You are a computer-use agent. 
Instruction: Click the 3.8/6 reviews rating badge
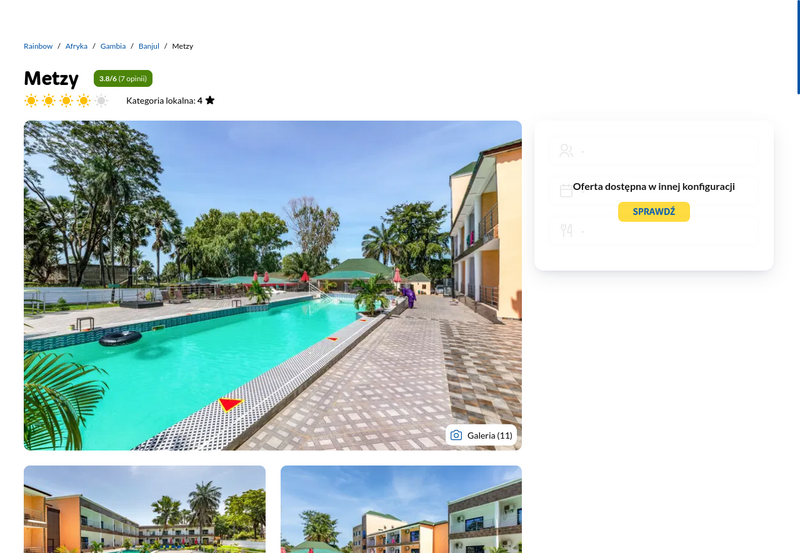point(123,79)
